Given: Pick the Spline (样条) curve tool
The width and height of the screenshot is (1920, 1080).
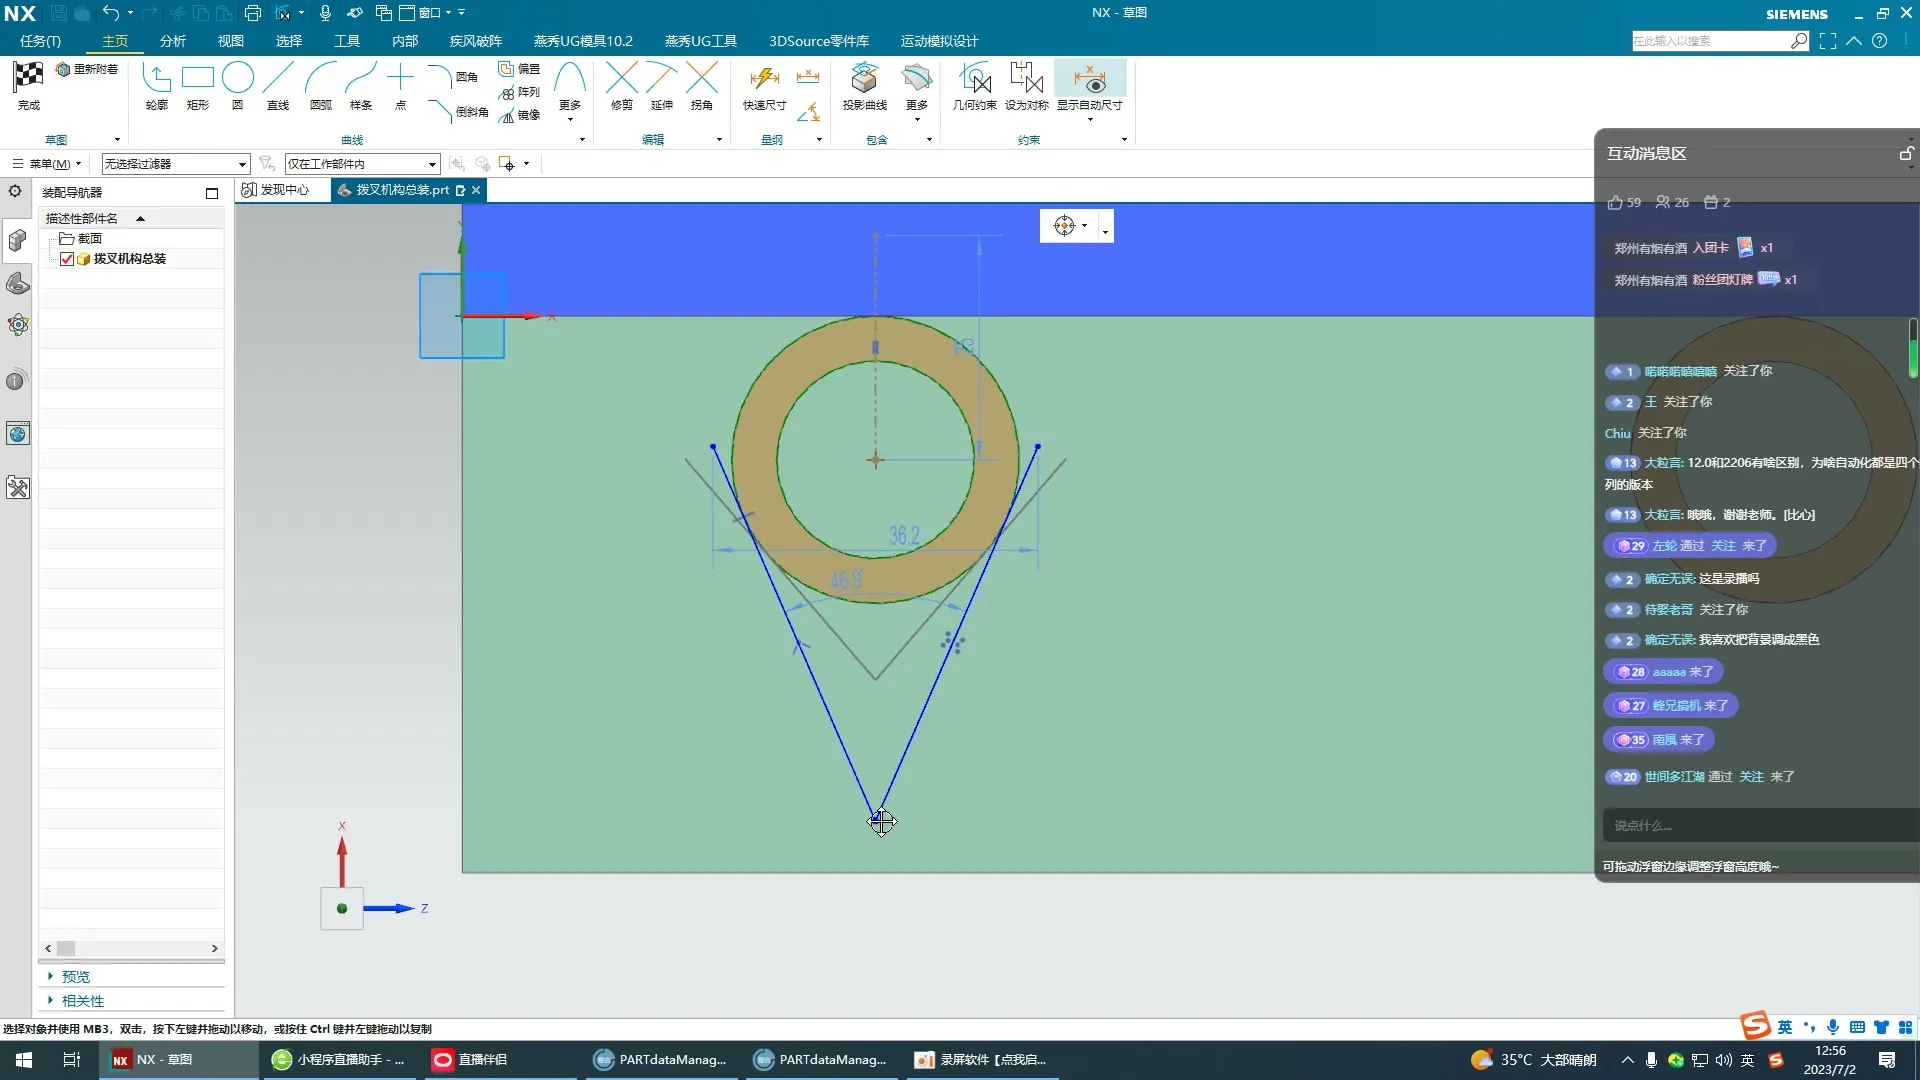Looking at the screenshot, I should click(x=361, y=80).
